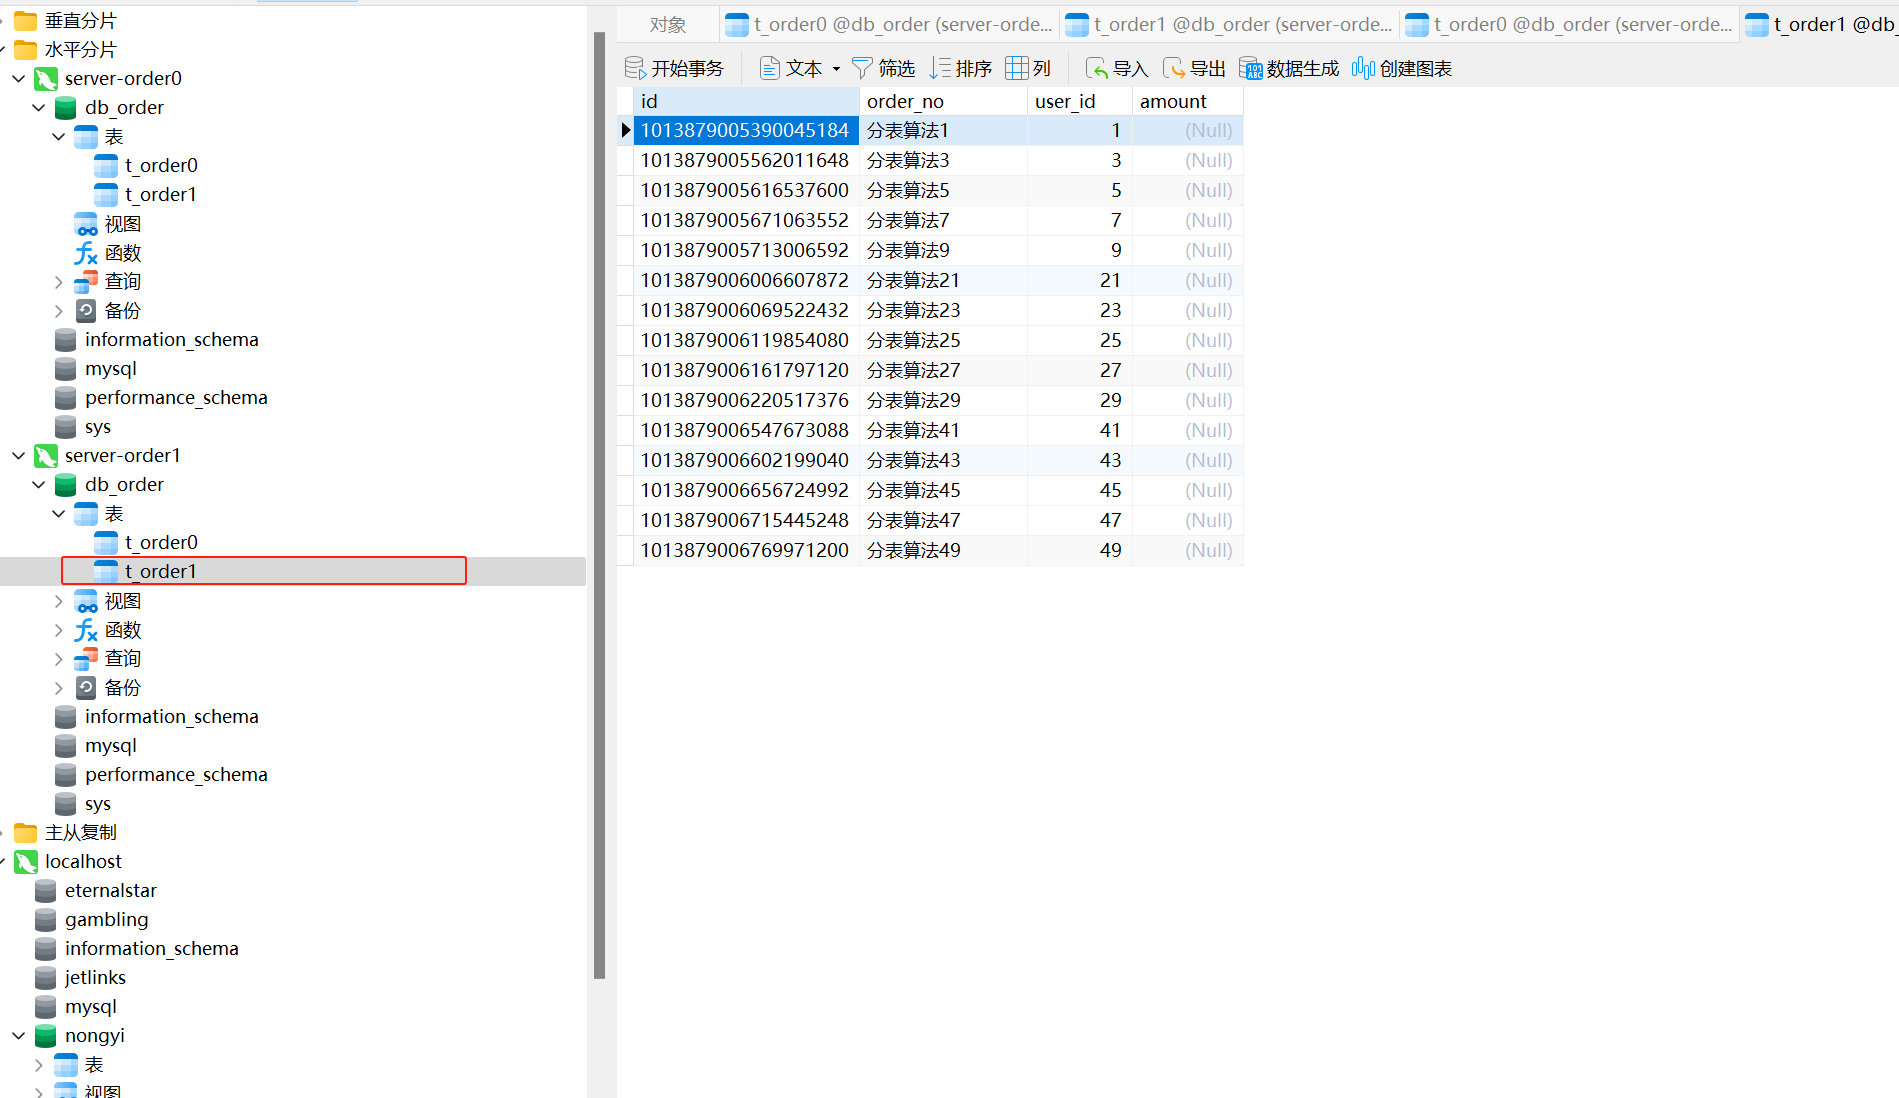Click user_id cell 49
The height and width of the screenshot is (1098, 1899).
(x=1080, y=551)
